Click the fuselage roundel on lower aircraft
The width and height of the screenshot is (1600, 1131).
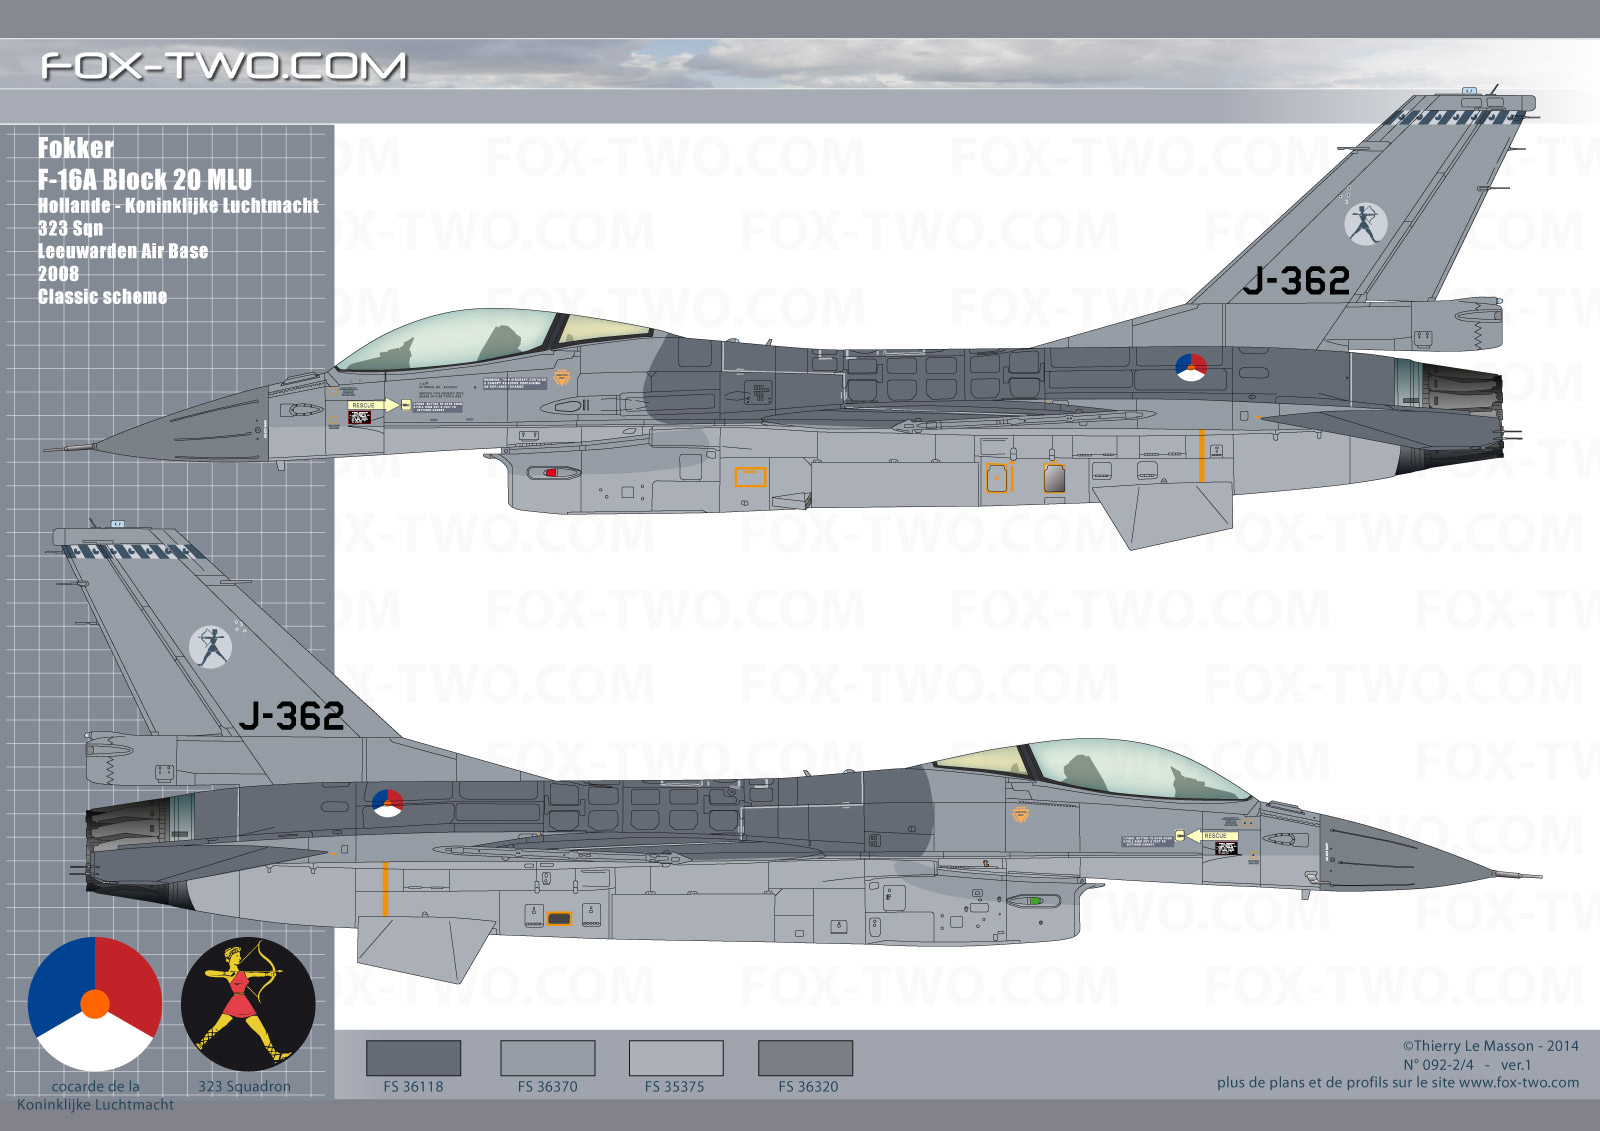pos(387,802)
